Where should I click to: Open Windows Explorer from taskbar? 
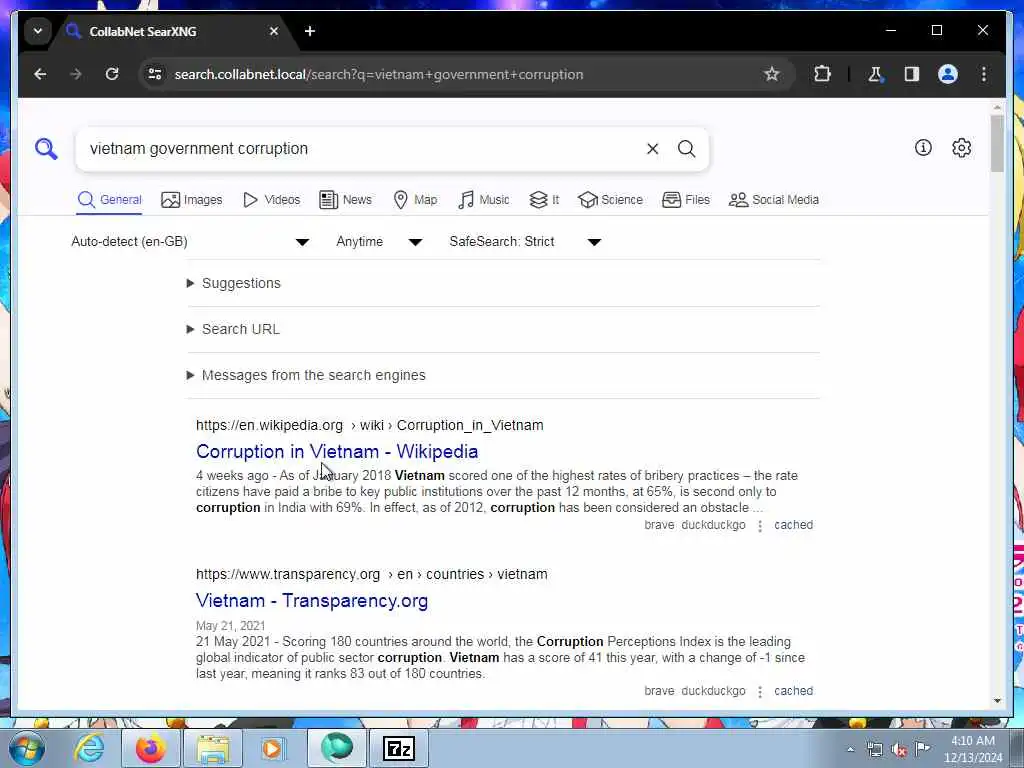(213, 748)
